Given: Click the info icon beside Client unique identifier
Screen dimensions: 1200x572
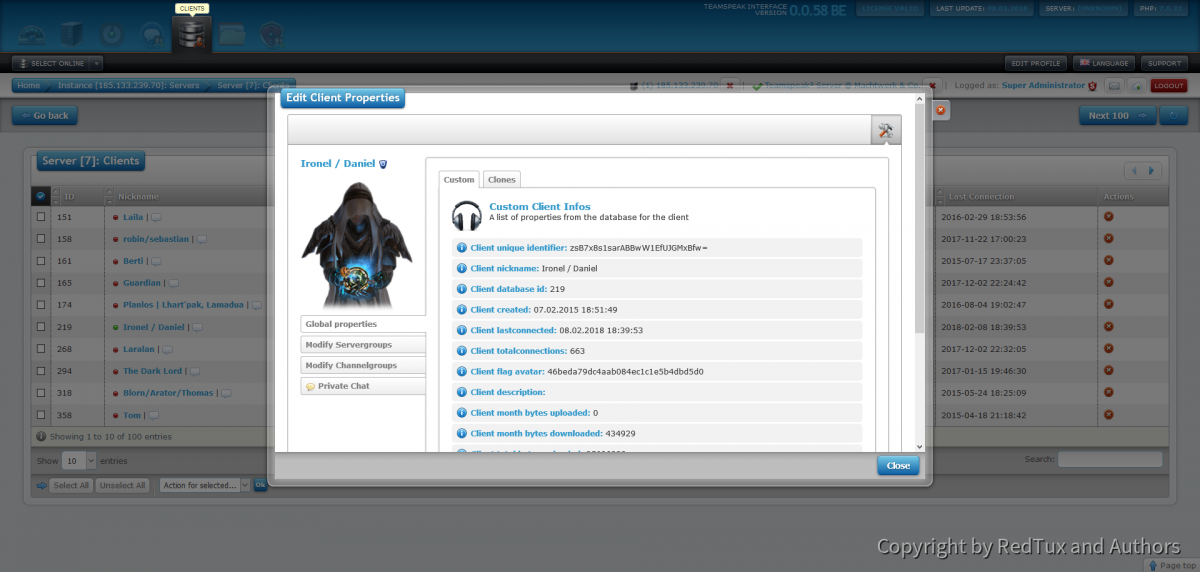Looking at the screenshot, I should pyautogui.click(x=462, y=247).
